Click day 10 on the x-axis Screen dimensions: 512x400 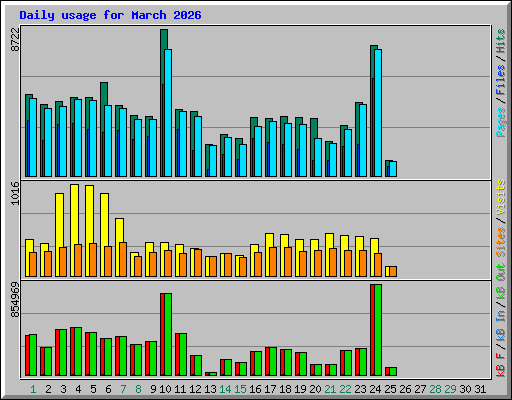tap(165, 389)
